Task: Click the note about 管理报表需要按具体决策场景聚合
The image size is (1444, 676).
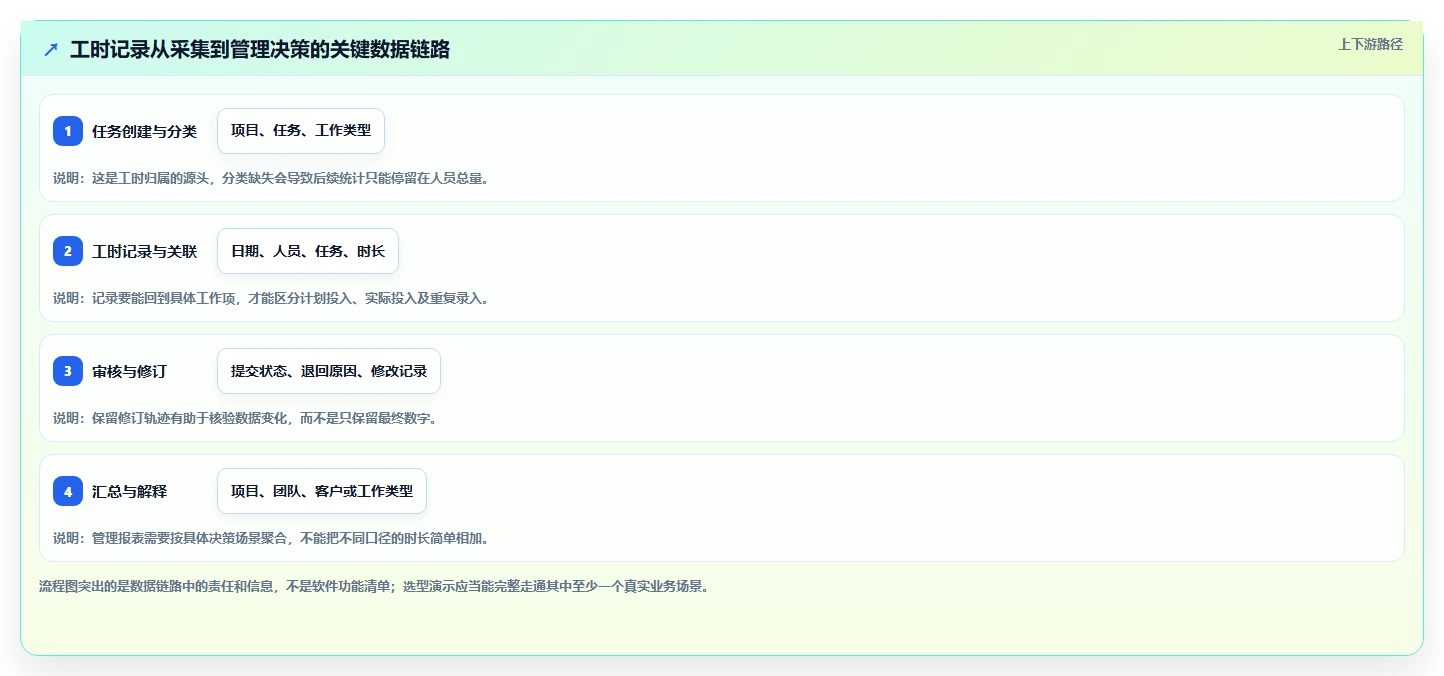Action: [x=271, y=538]
